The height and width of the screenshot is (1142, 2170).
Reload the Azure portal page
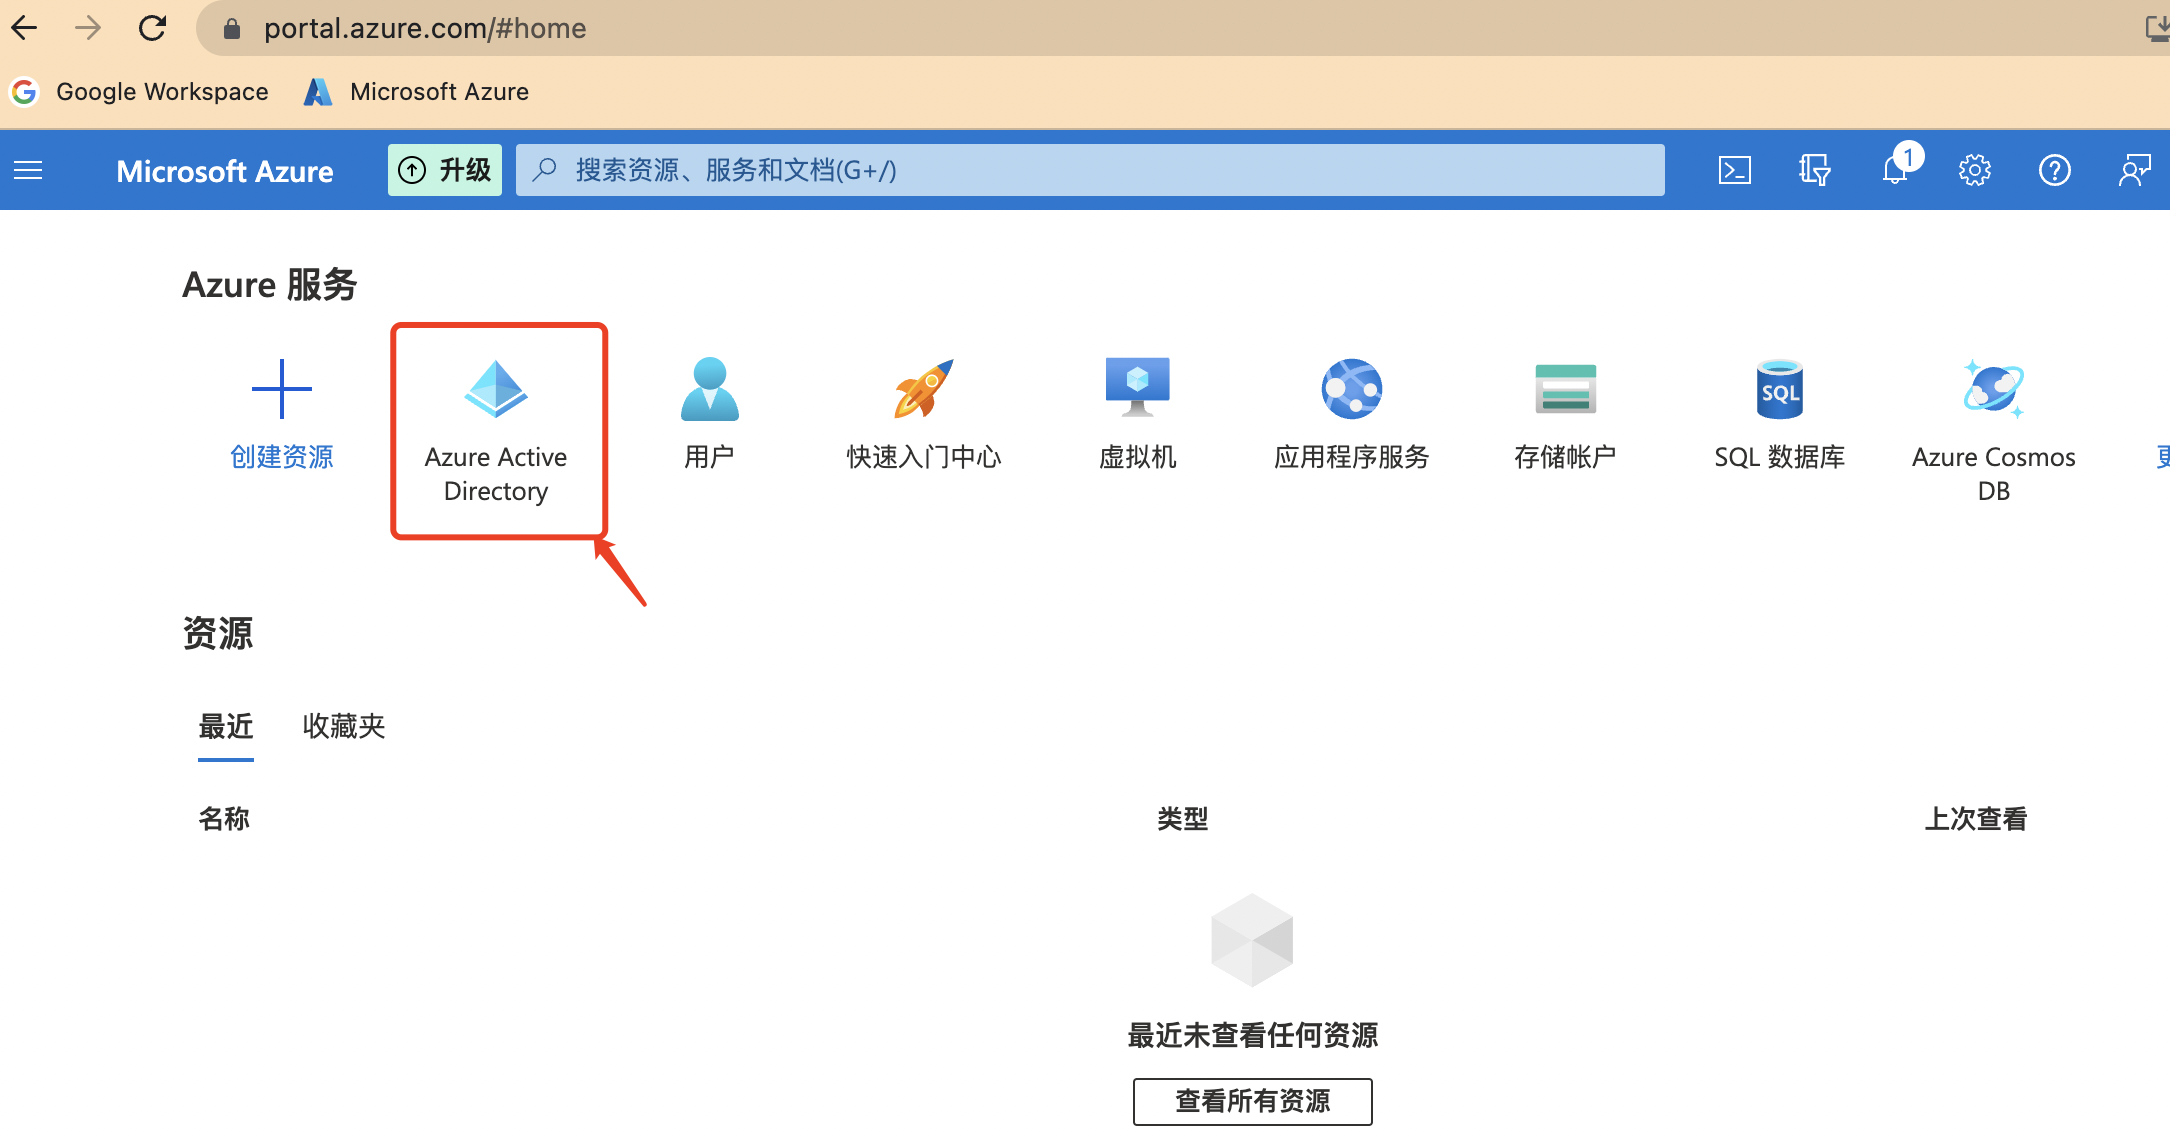pos(152,28)
